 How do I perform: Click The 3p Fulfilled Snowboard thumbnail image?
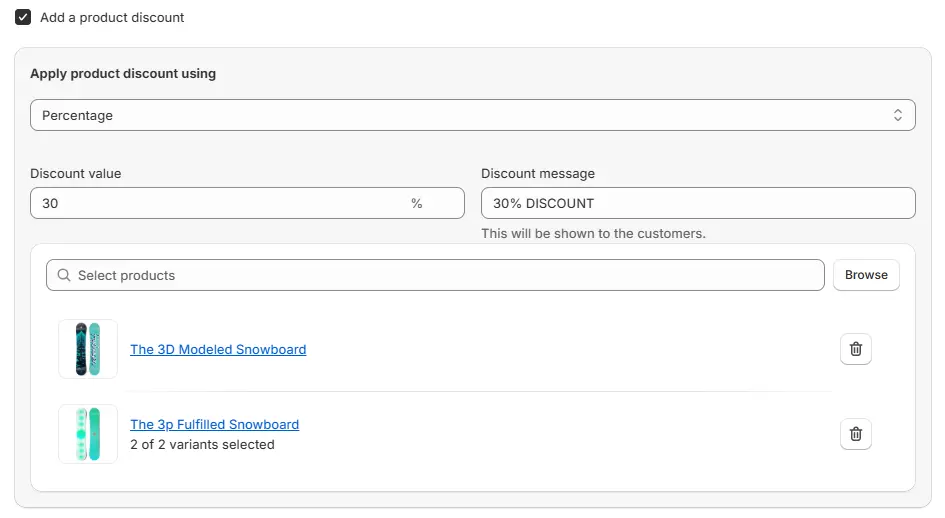point(88,434)
